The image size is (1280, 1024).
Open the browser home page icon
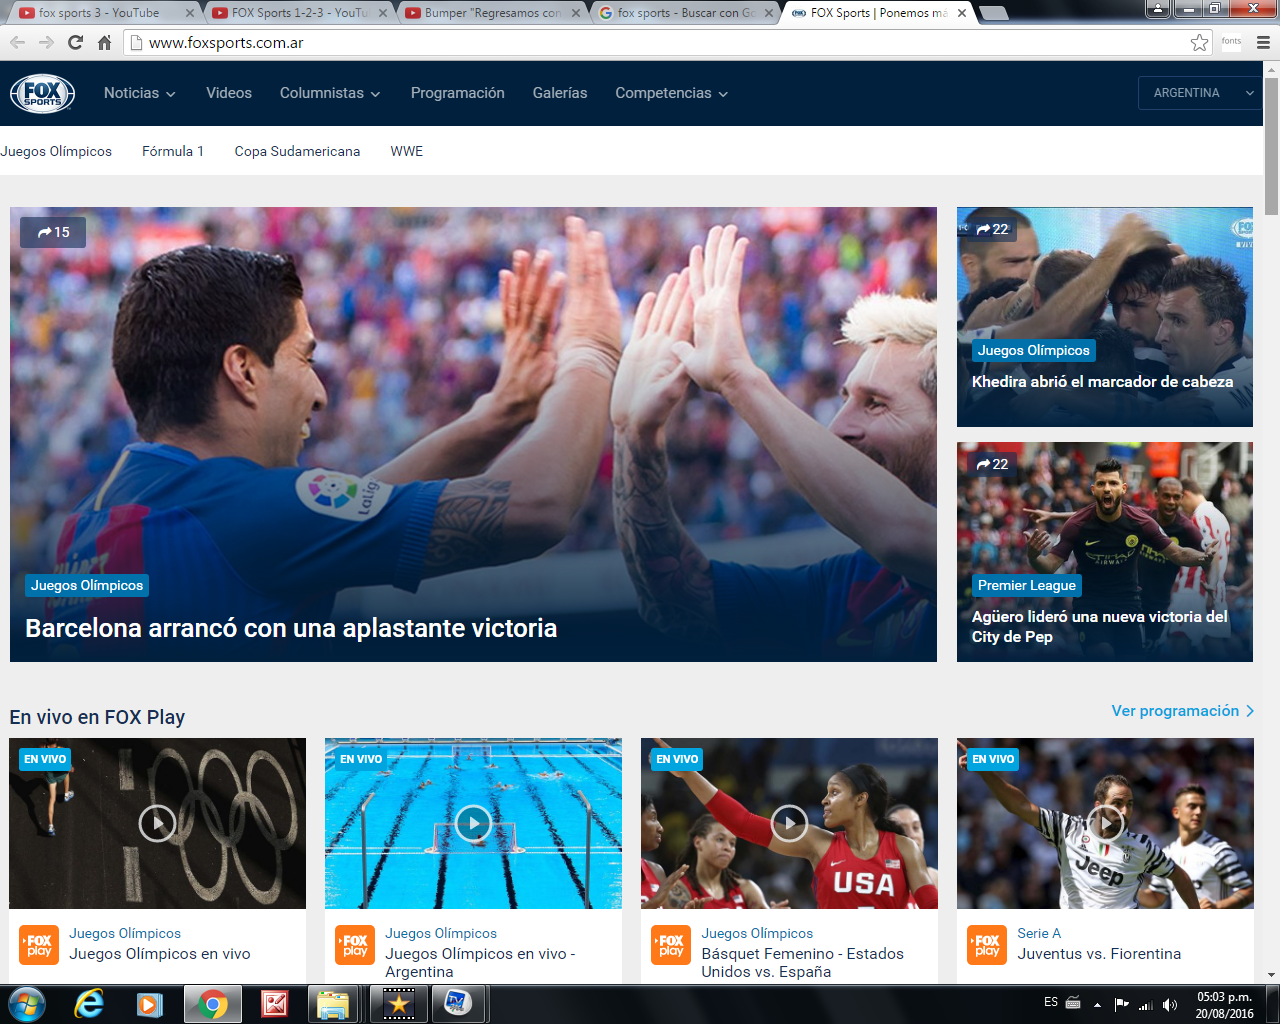[x=104, y=42]
